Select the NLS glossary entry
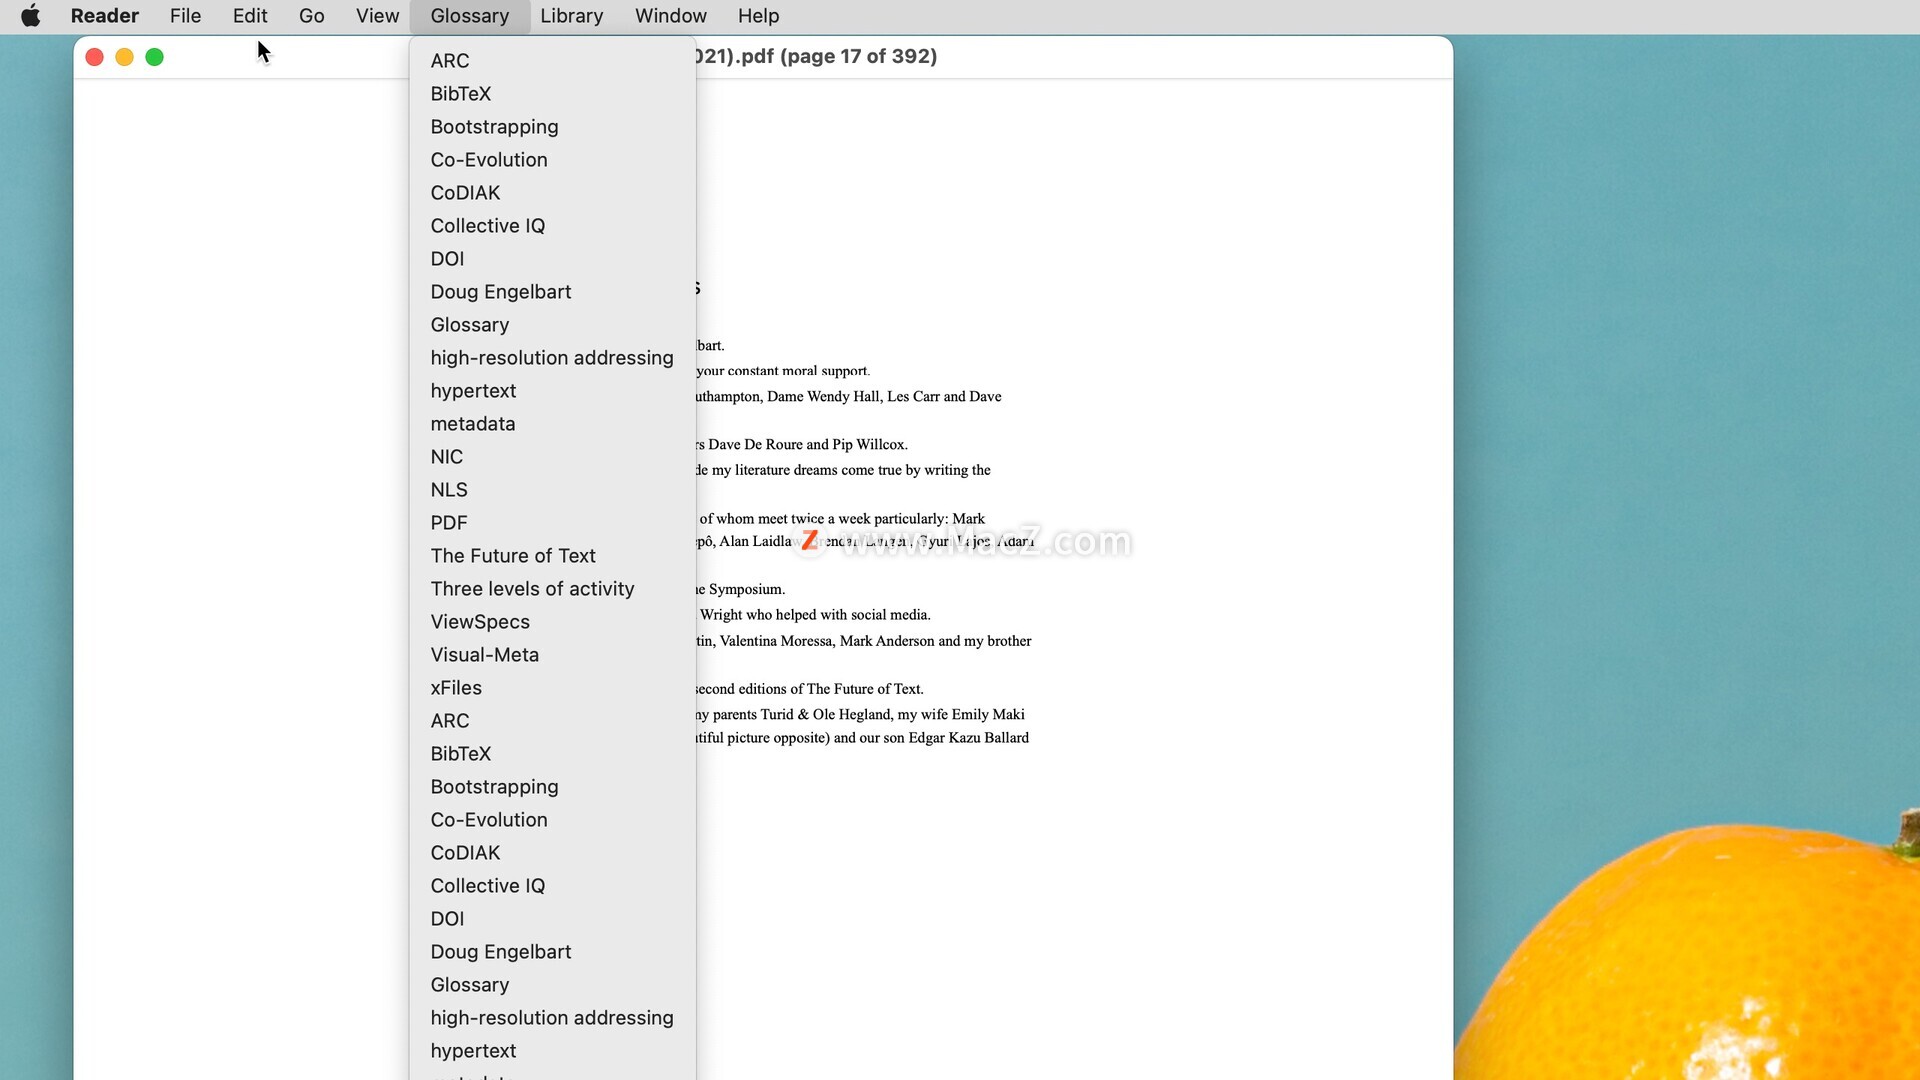Viewport: 1920px width, 1080px height. [x=553, y=490]
